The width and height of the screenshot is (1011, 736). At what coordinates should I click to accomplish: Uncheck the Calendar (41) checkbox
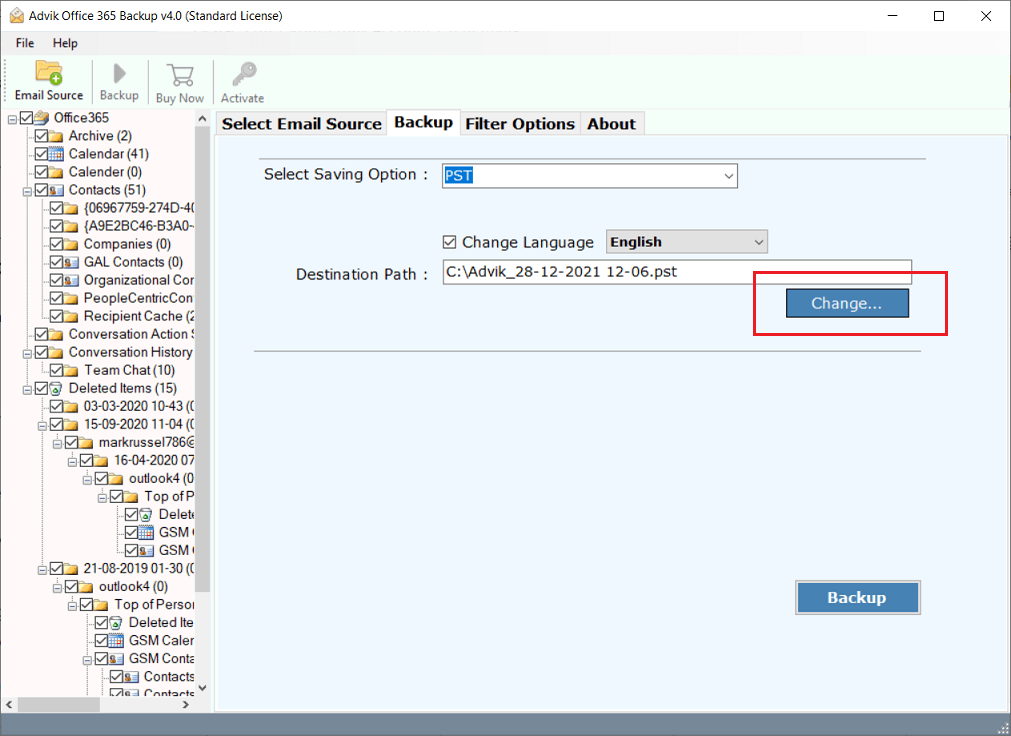(41, 154)
